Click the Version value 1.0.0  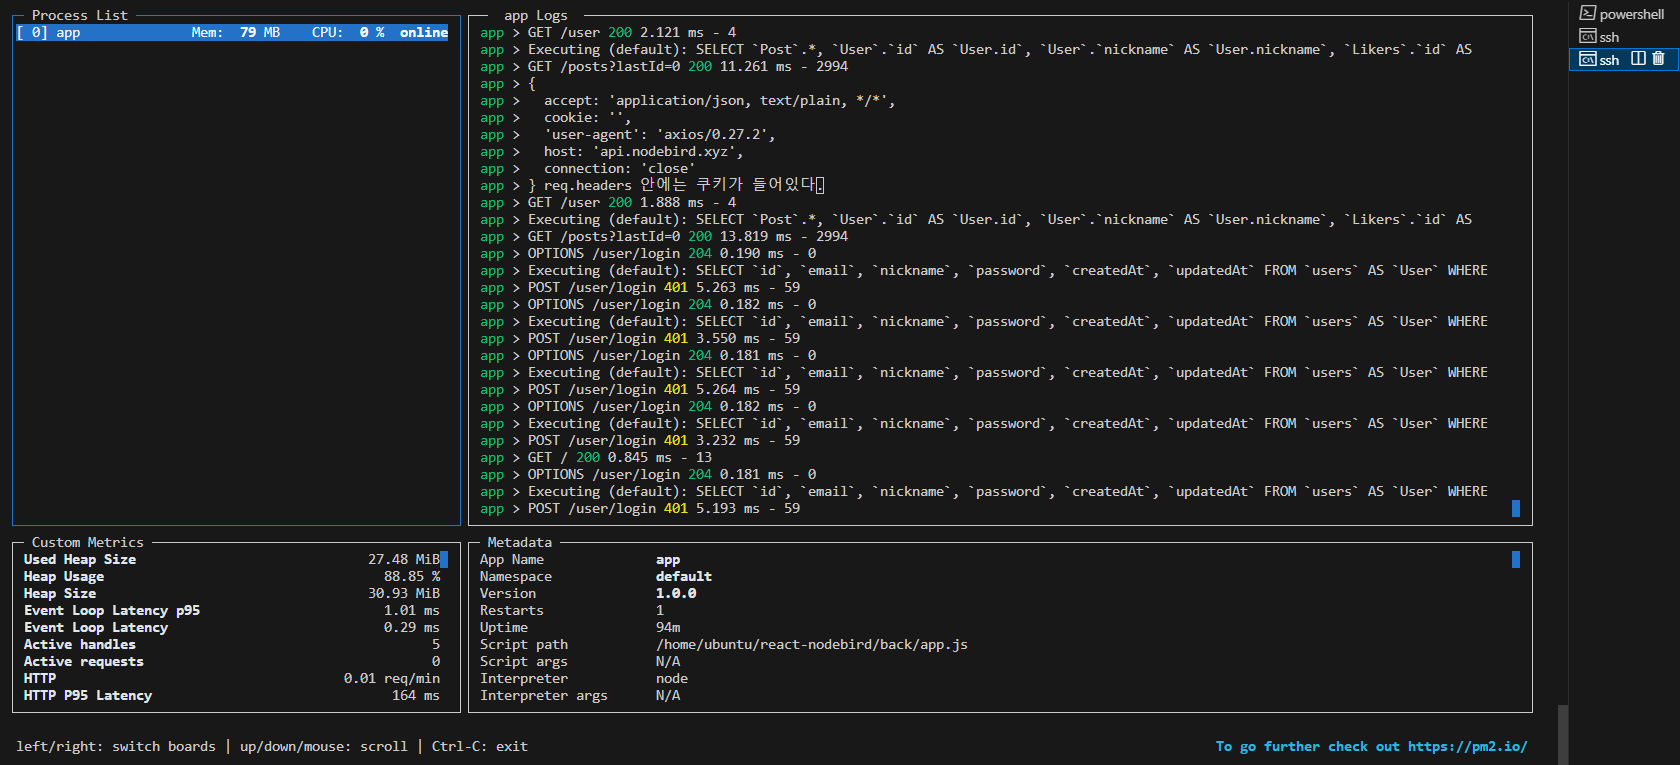coord(676,594)
